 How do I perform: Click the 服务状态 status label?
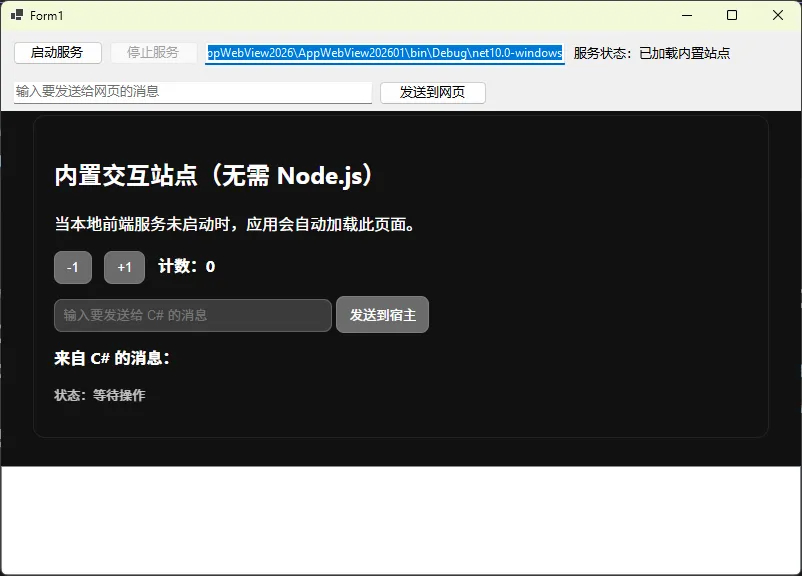[652, 53]
